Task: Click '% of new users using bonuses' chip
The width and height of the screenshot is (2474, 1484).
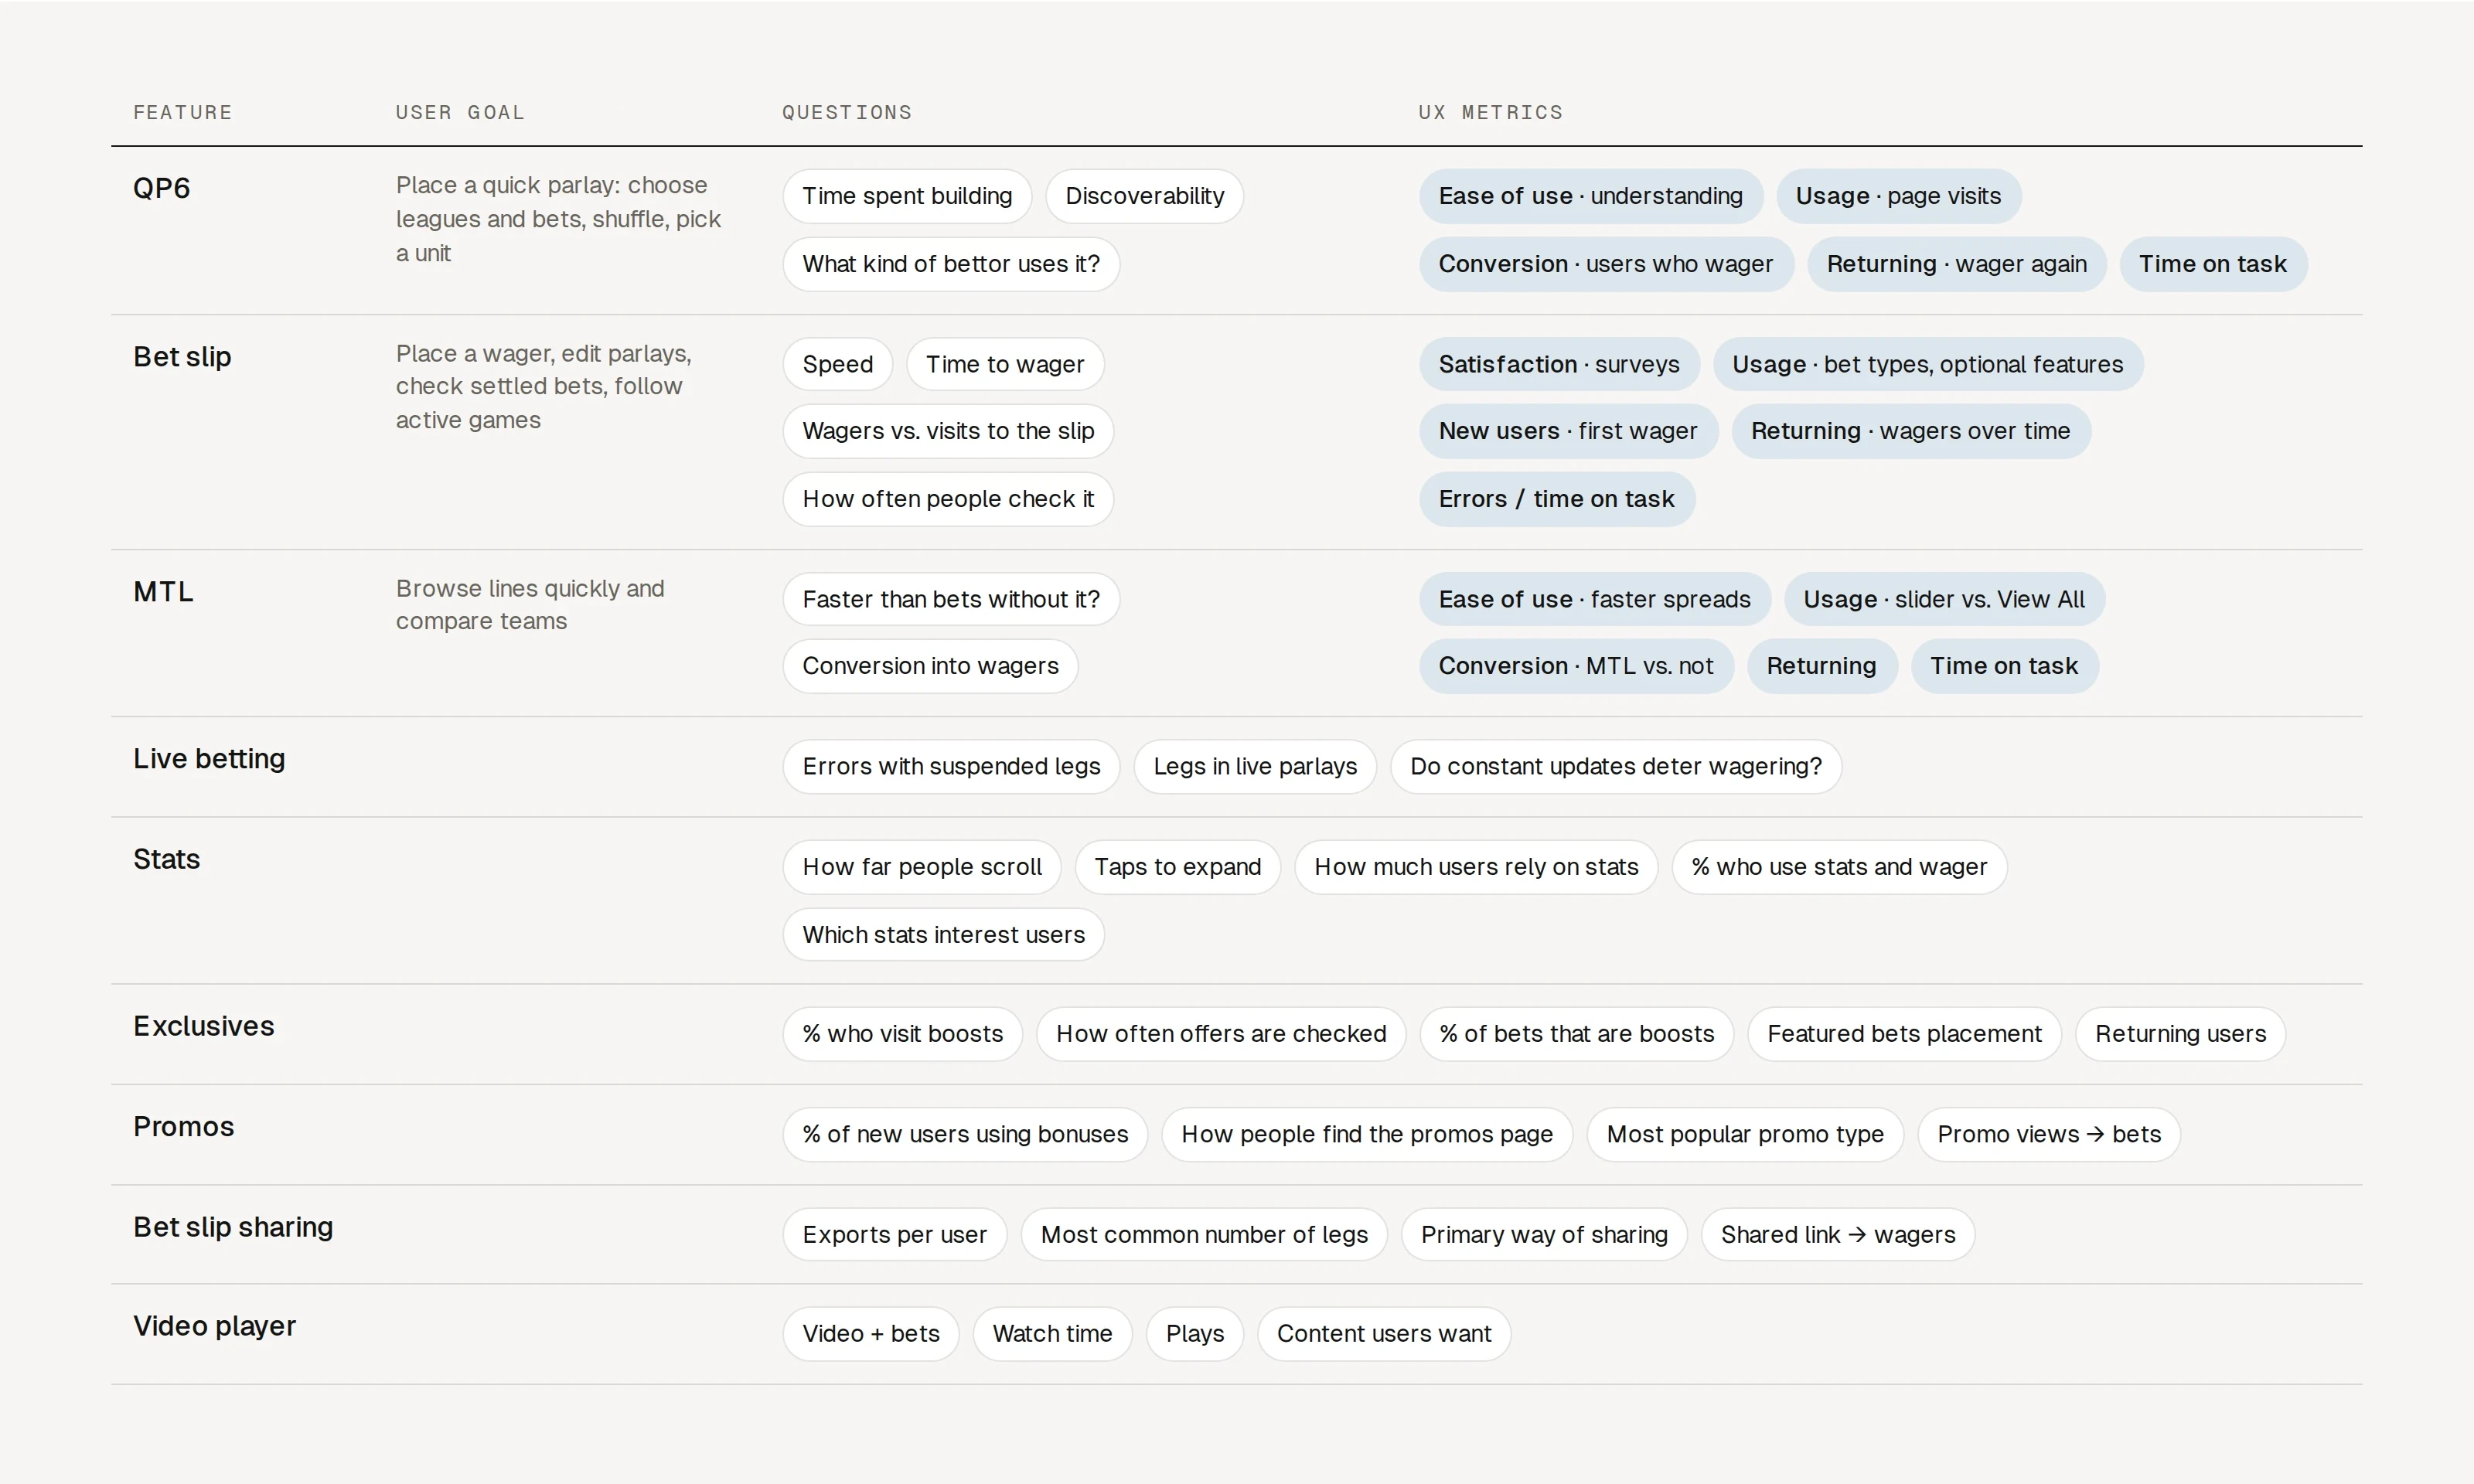Action: click(964, 1135)
